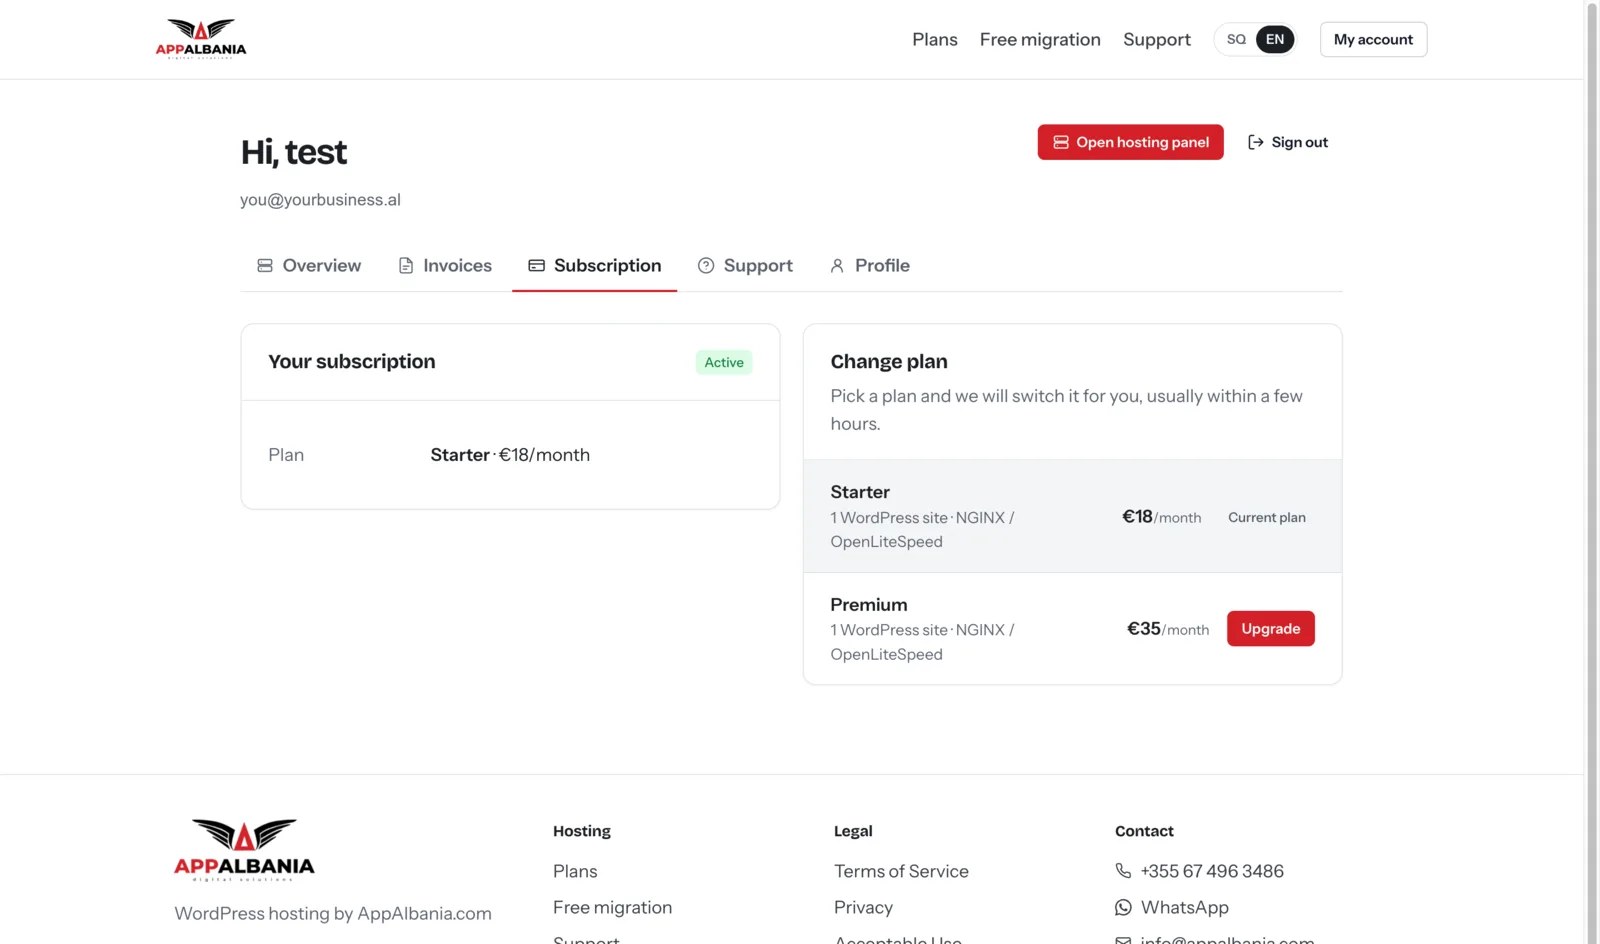Click the sign out arrow icon
Image resolution: width=1600 pixels, height=944 pixels.
1256,142
